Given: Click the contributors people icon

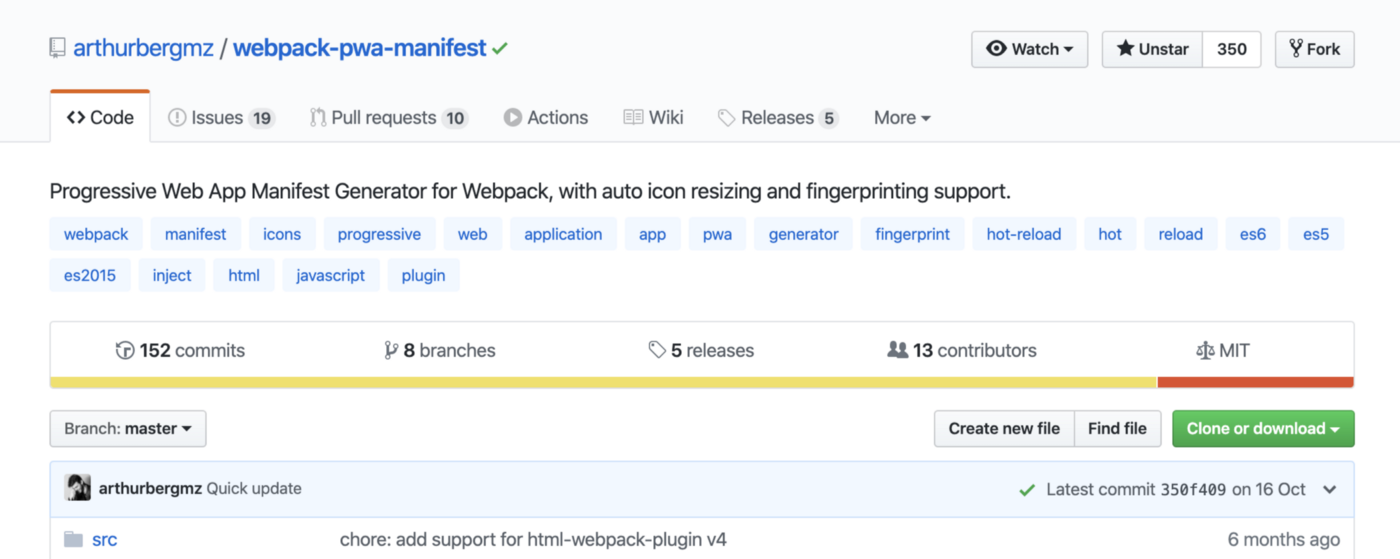Looking at the screenshot, I should 897,350.
